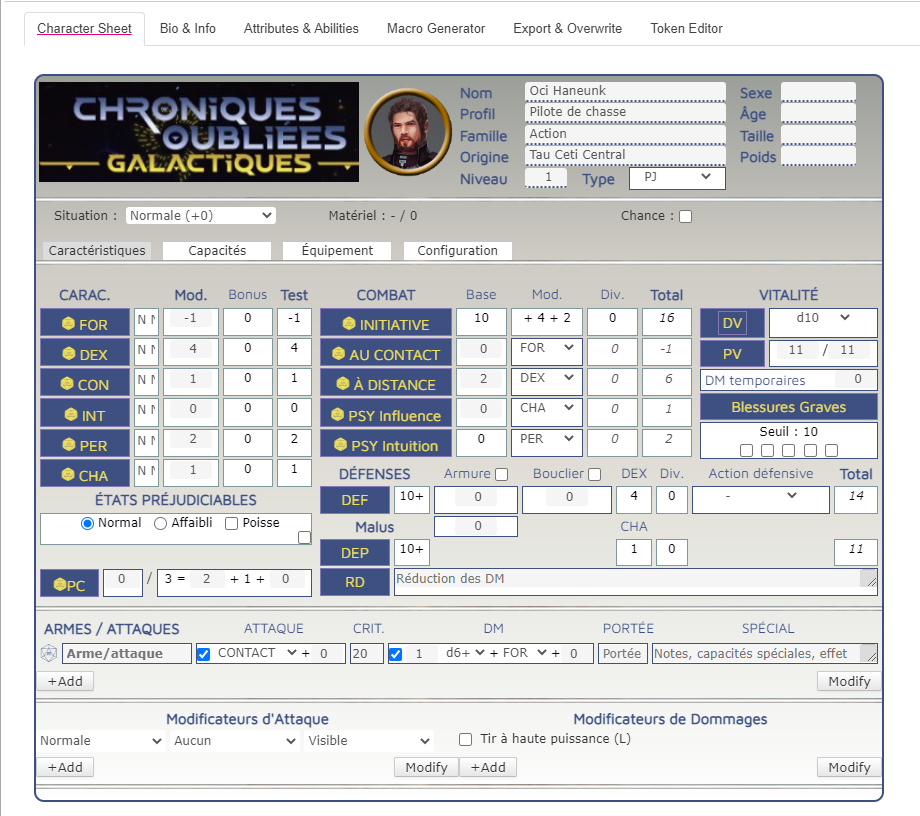920x816 pixels.
Task: Toggle the Armure checkbox
Action: [502, 474]
